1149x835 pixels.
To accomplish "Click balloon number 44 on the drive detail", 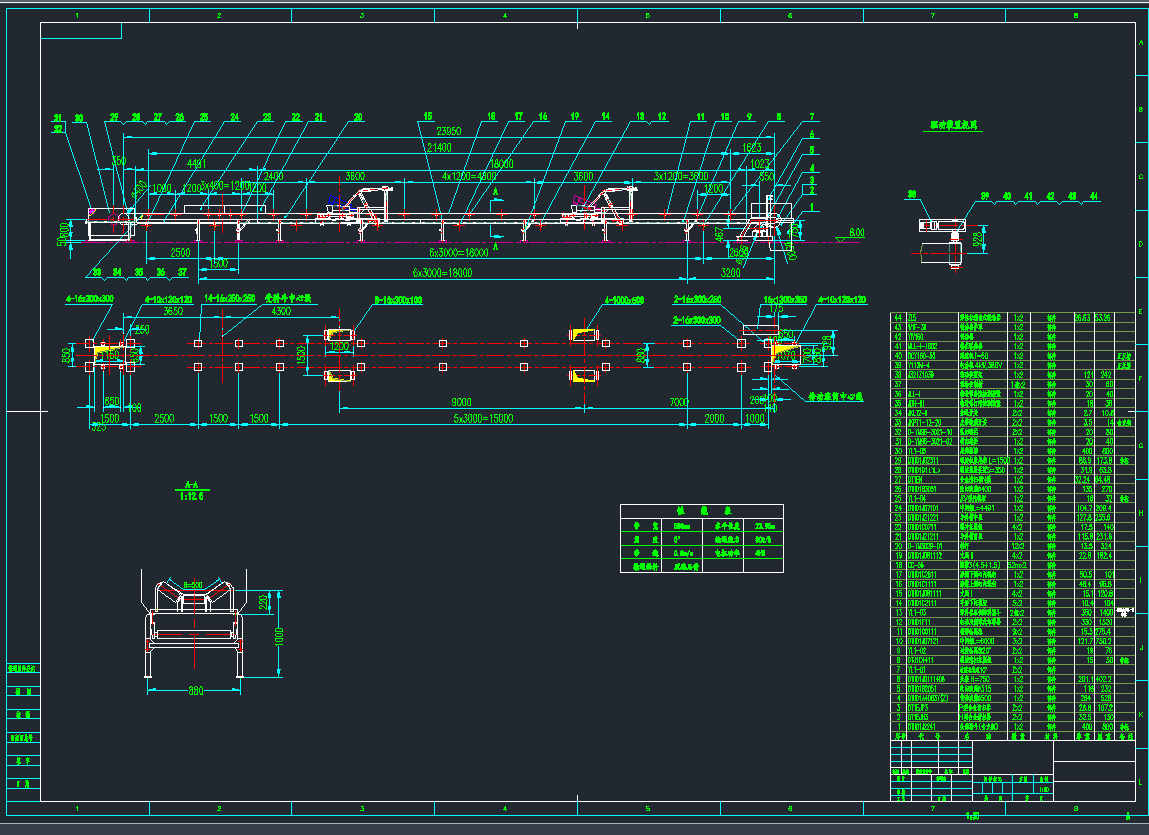I will point(1094,196).
